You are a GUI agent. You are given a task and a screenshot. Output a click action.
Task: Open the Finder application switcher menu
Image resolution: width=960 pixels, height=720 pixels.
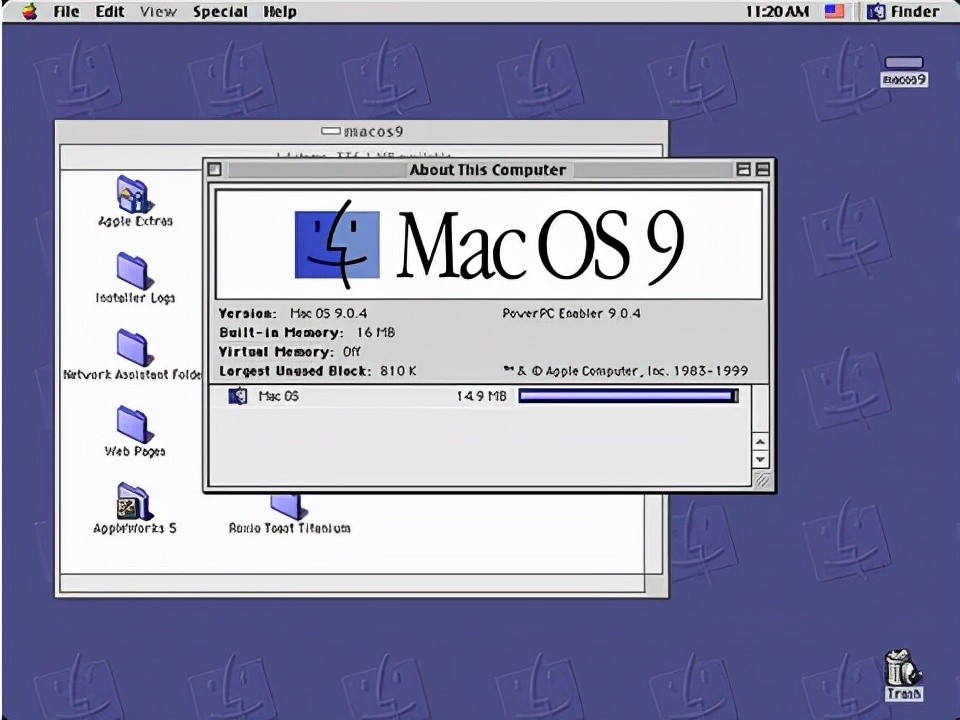(x=903, y=12)
